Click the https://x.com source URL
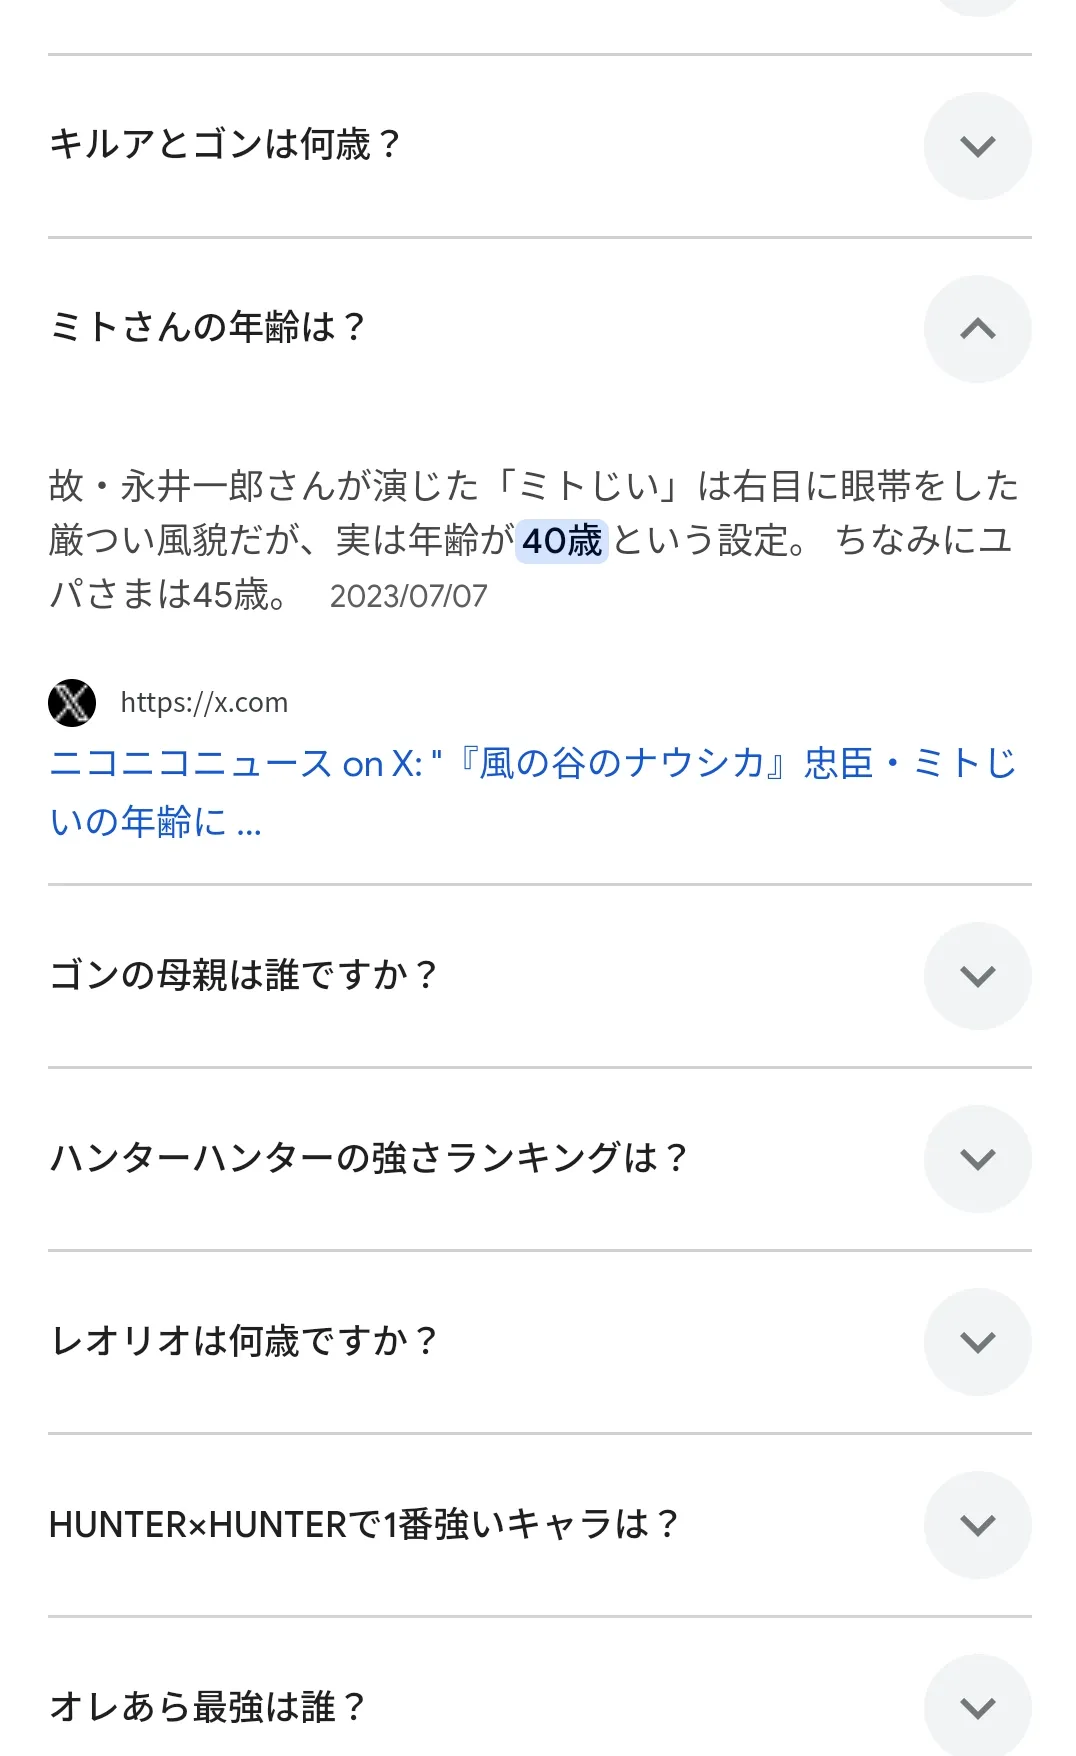This screenshot has width=1076, height=1756. pos(204,703)
